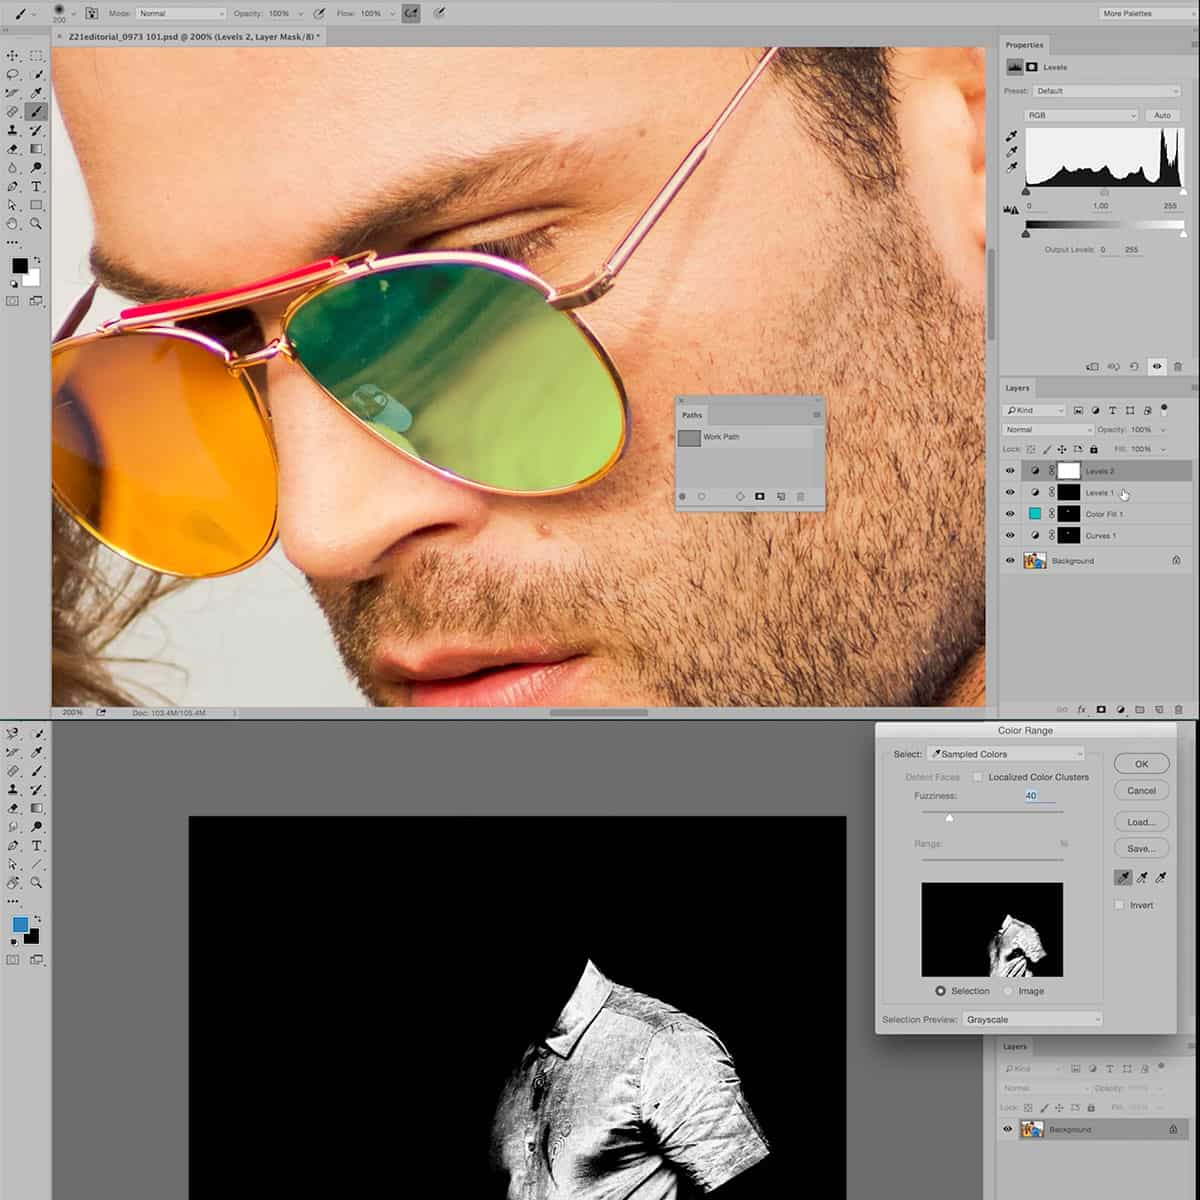Click the Auto button in Levels properties
The width and height of the screenshot is (1200, 1200).
(1162, 115)
